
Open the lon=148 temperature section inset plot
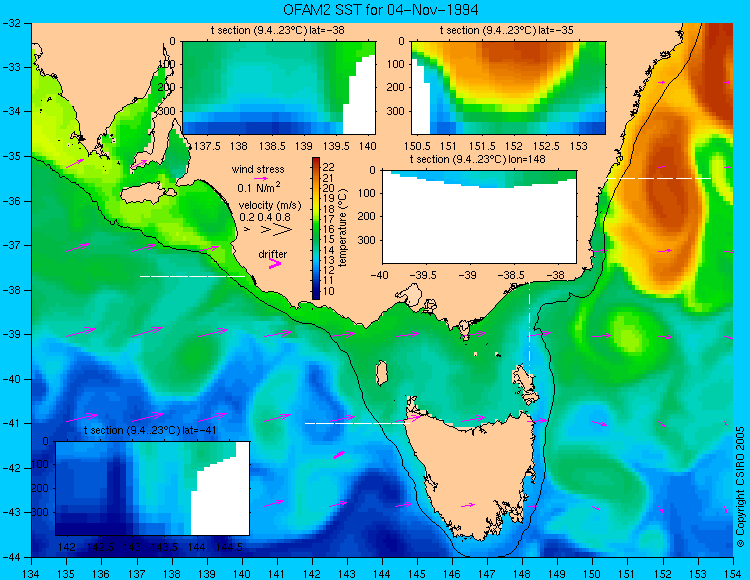[x=479, y=217]
